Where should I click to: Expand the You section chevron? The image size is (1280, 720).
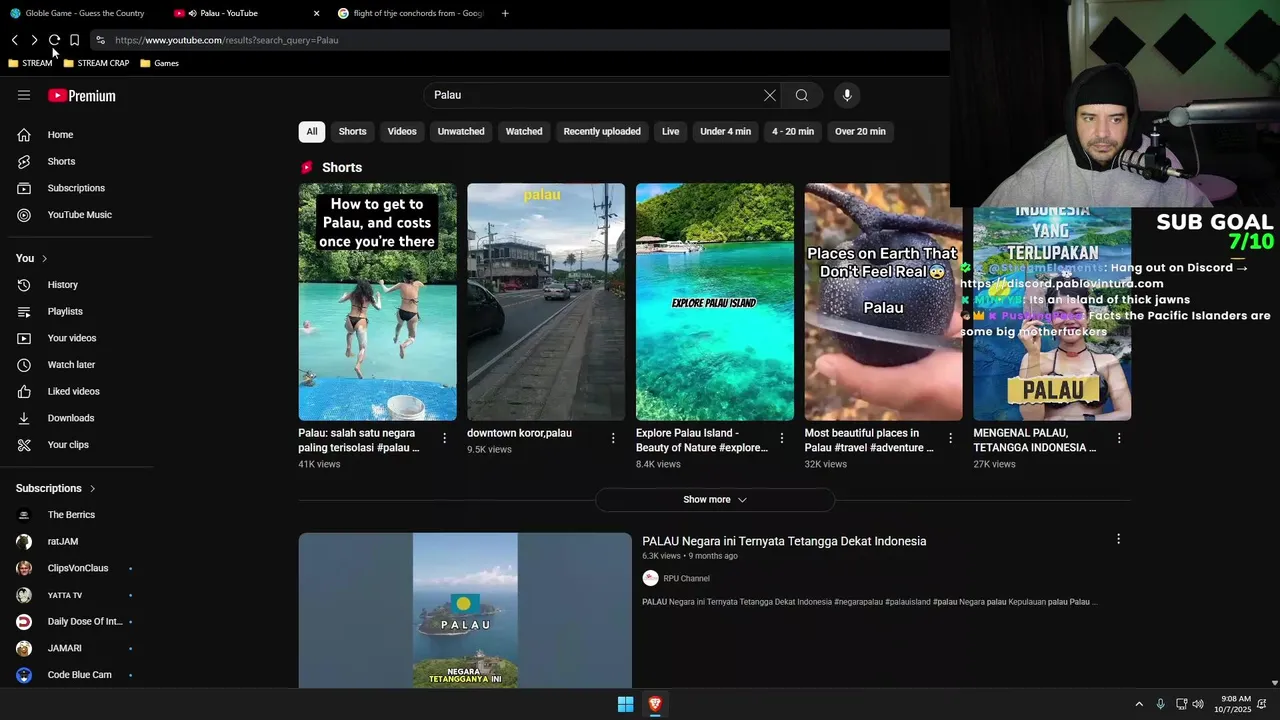tap(44, 258)
